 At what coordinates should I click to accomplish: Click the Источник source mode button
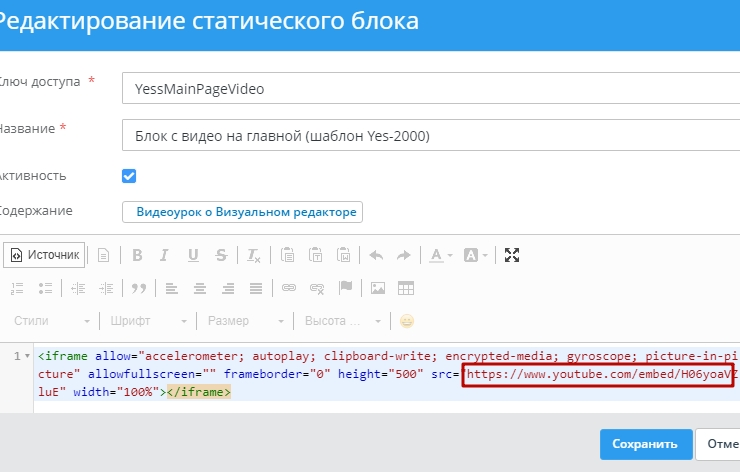(45, 255)
